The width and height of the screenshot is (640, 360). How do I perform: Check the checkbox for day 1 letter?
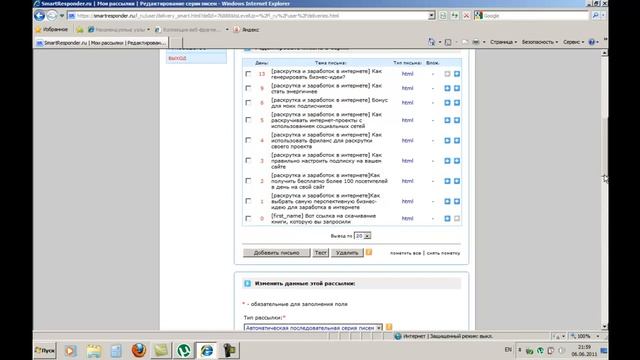[248, 201]
